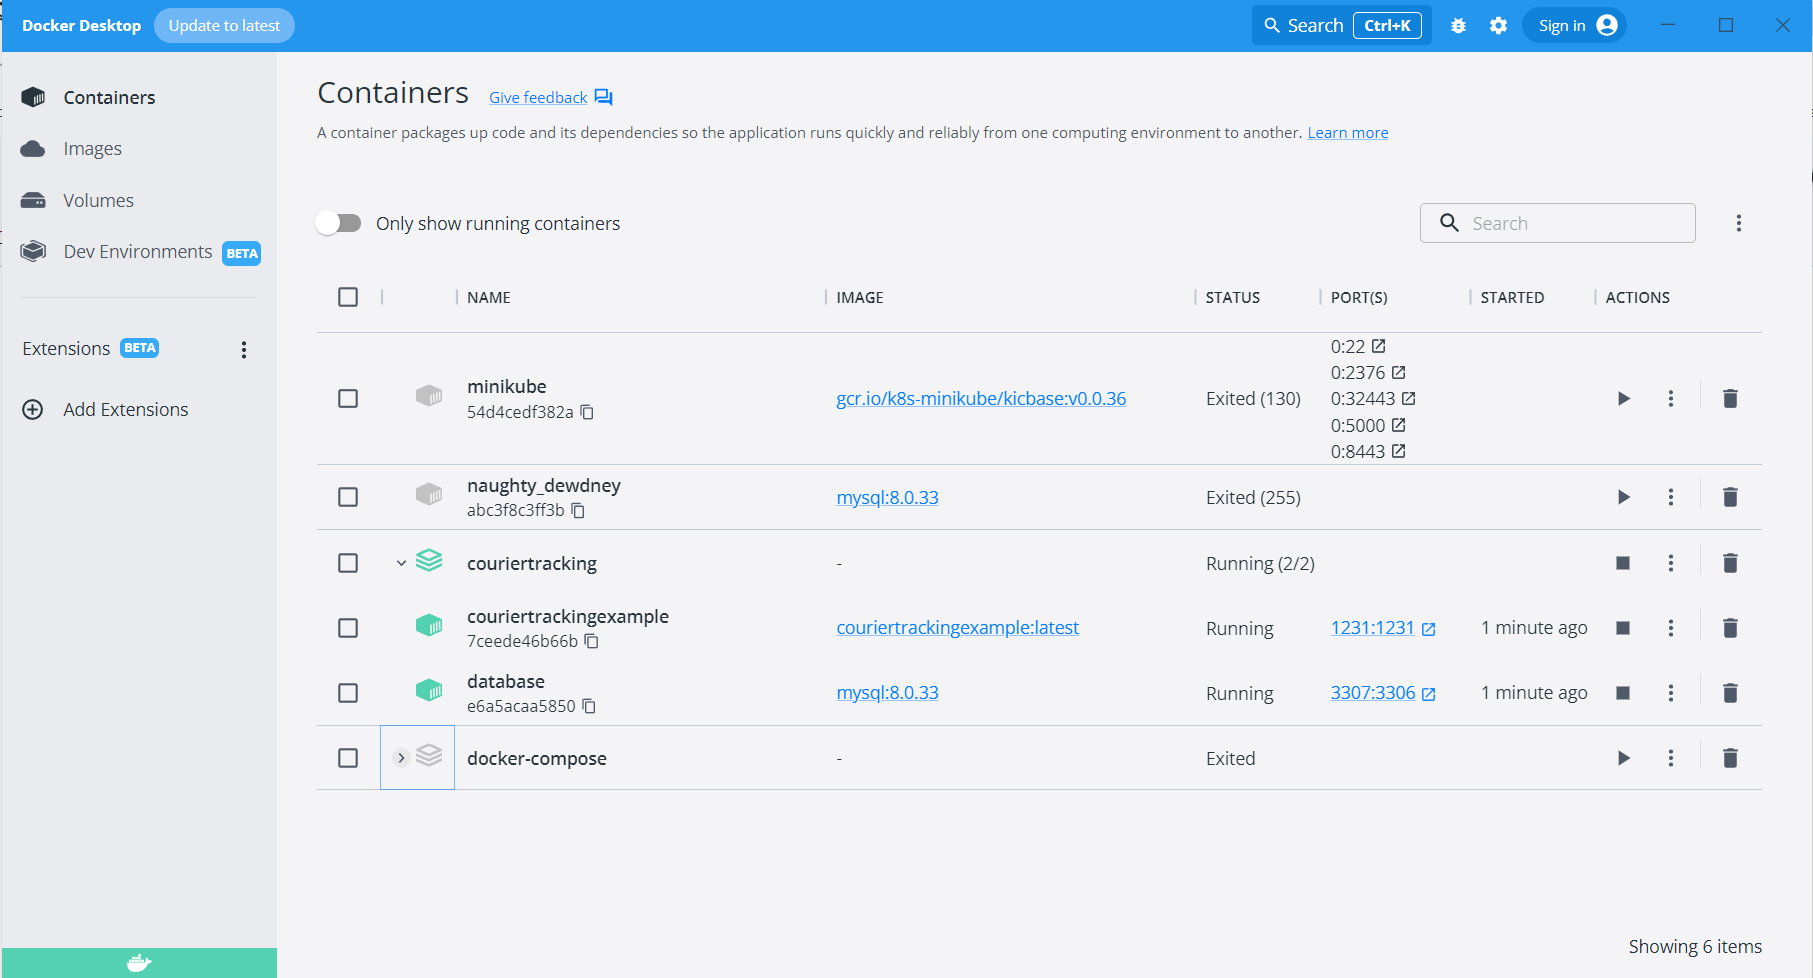
Task: Open gcr.io/k8s-minikube/kicbase image link
Action: tap(981, 399)
